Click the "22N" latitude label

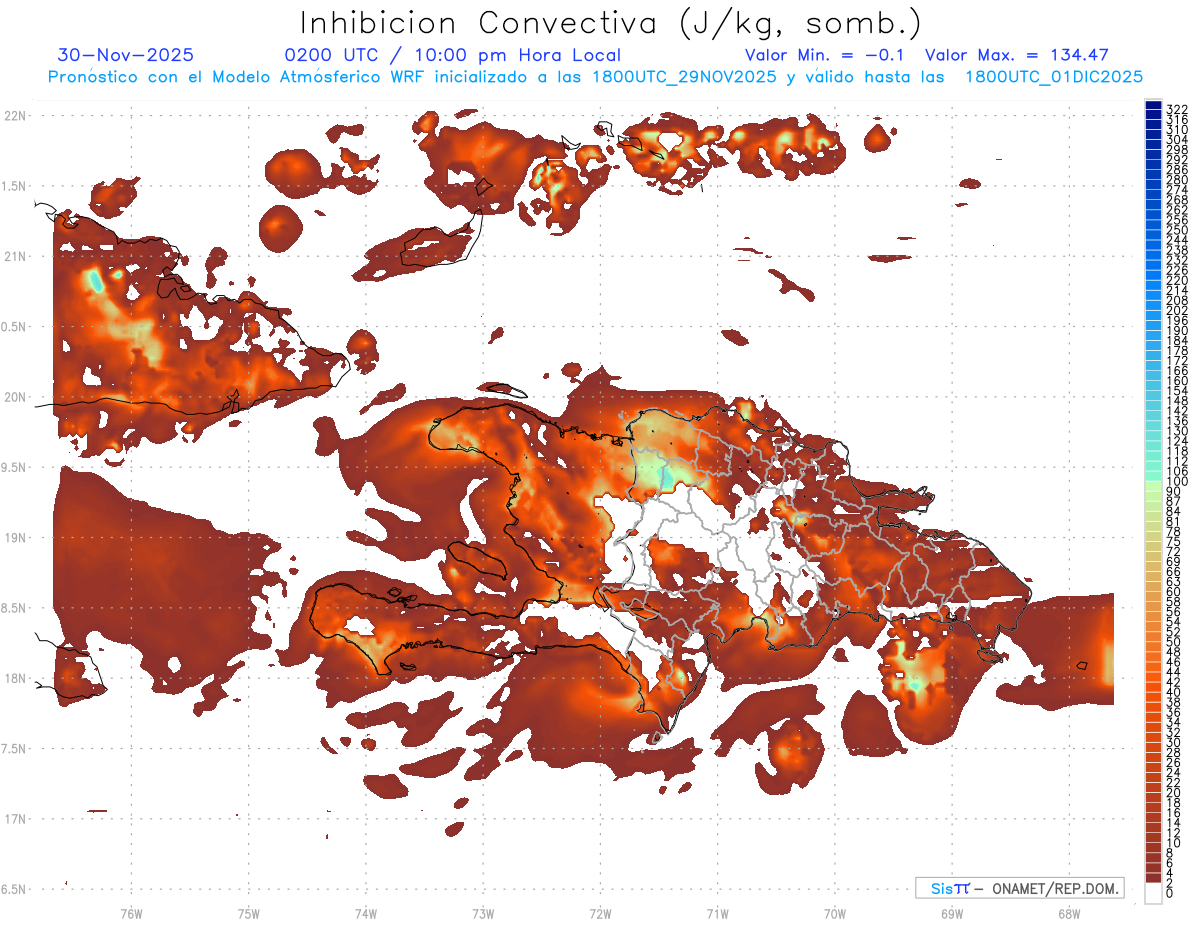[x=14, y=116]
